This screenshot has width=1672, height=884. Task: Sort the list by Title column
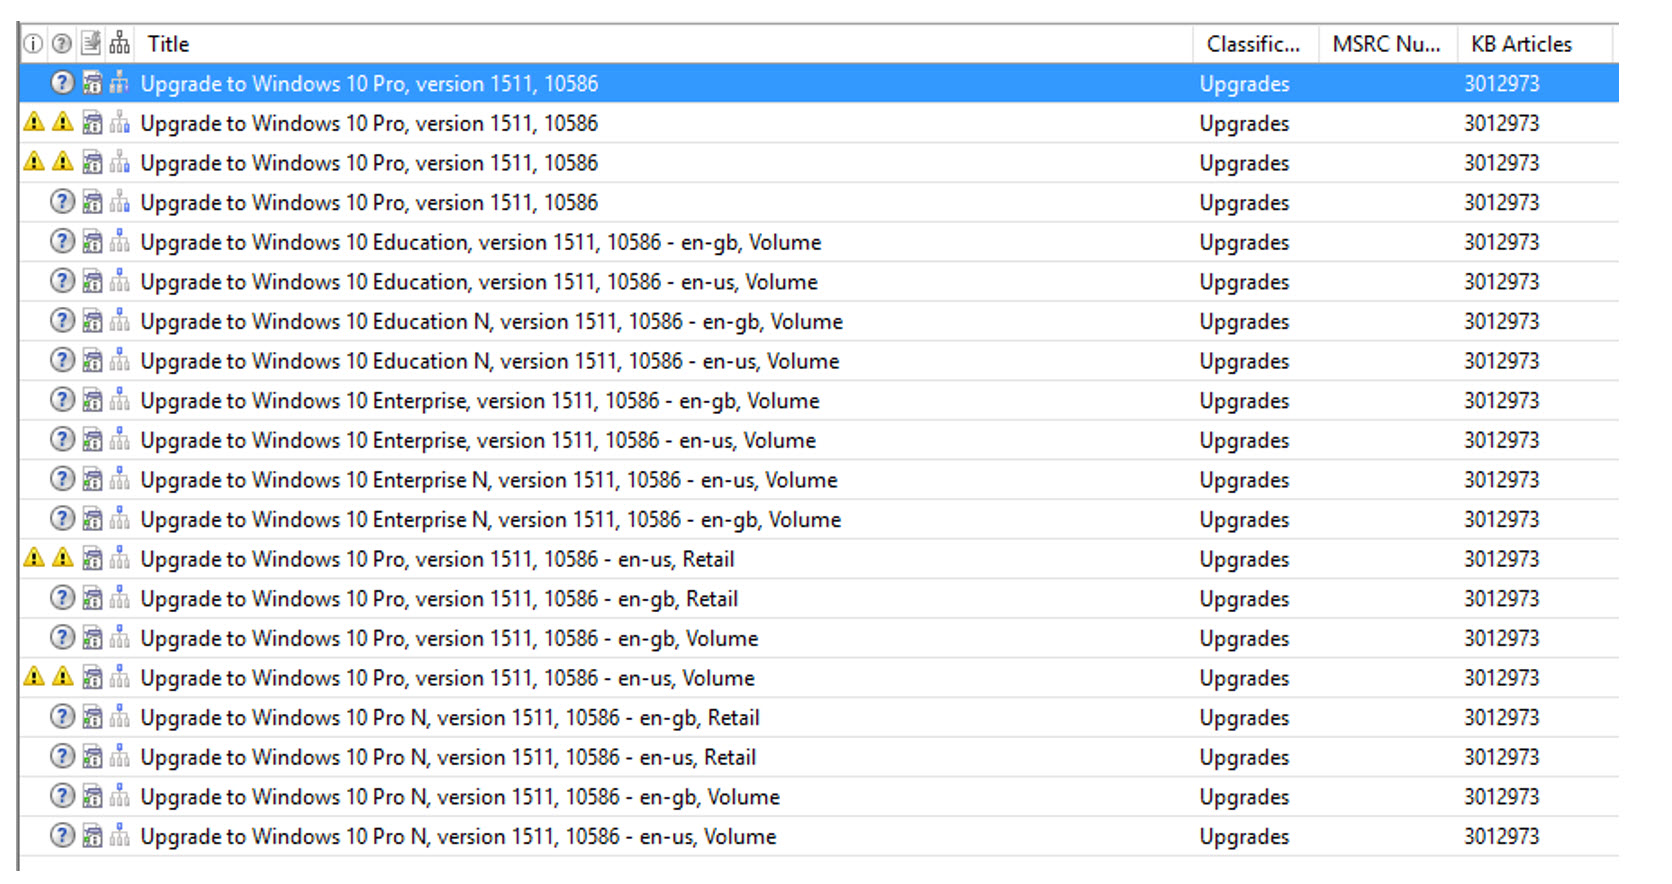[168, 44]
